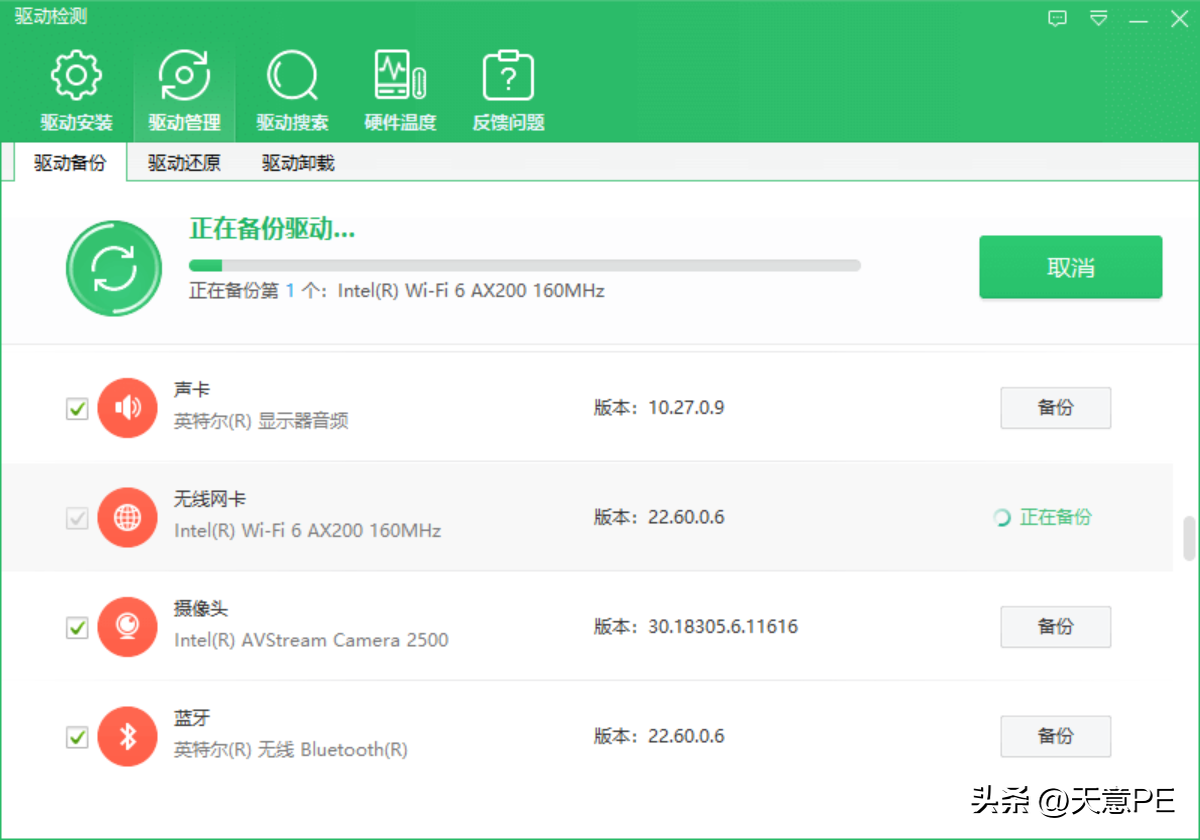The image size is (1200, 840).
Task: Click the feedback message icon in title bar
Action: click(x=1058, y=19)
